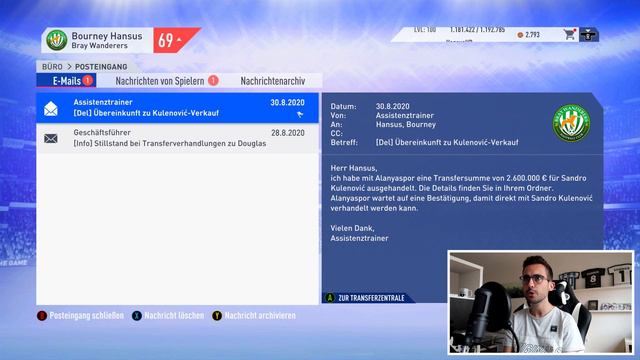Click the opened envelope icon on Assistenztrainer email
Screen dimensions: 640x360
coord(51,109)
